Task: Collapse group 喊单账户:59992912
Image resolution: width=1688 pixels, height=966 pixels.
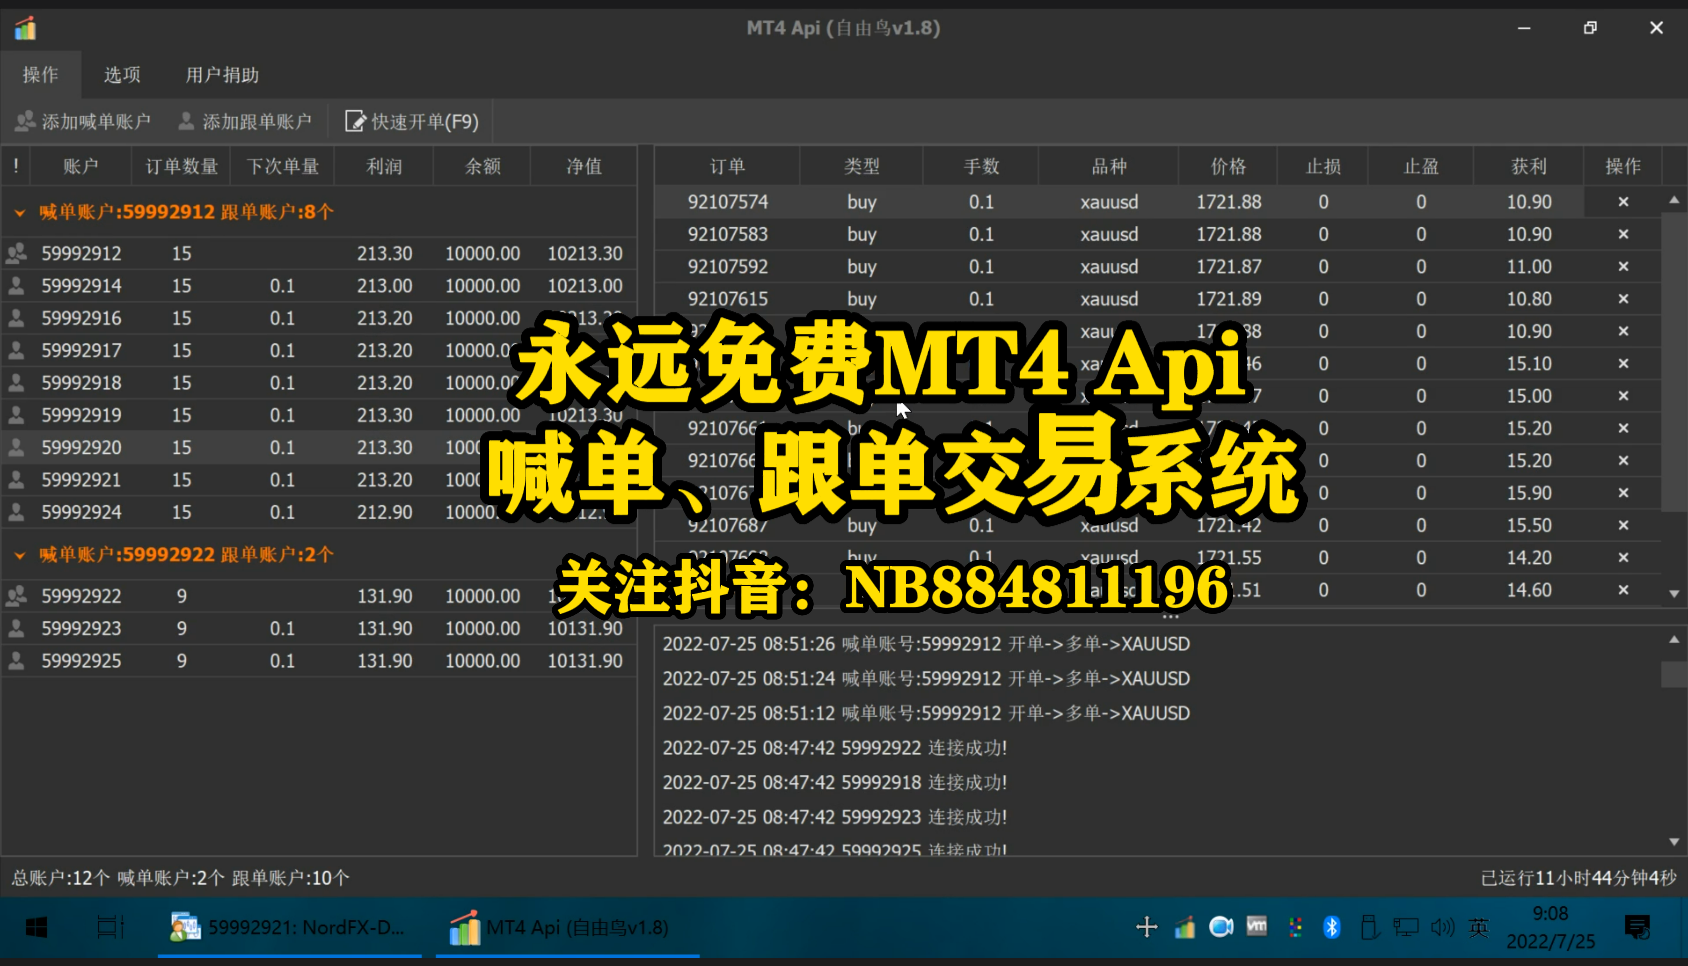Action: [x=19, y=212]
